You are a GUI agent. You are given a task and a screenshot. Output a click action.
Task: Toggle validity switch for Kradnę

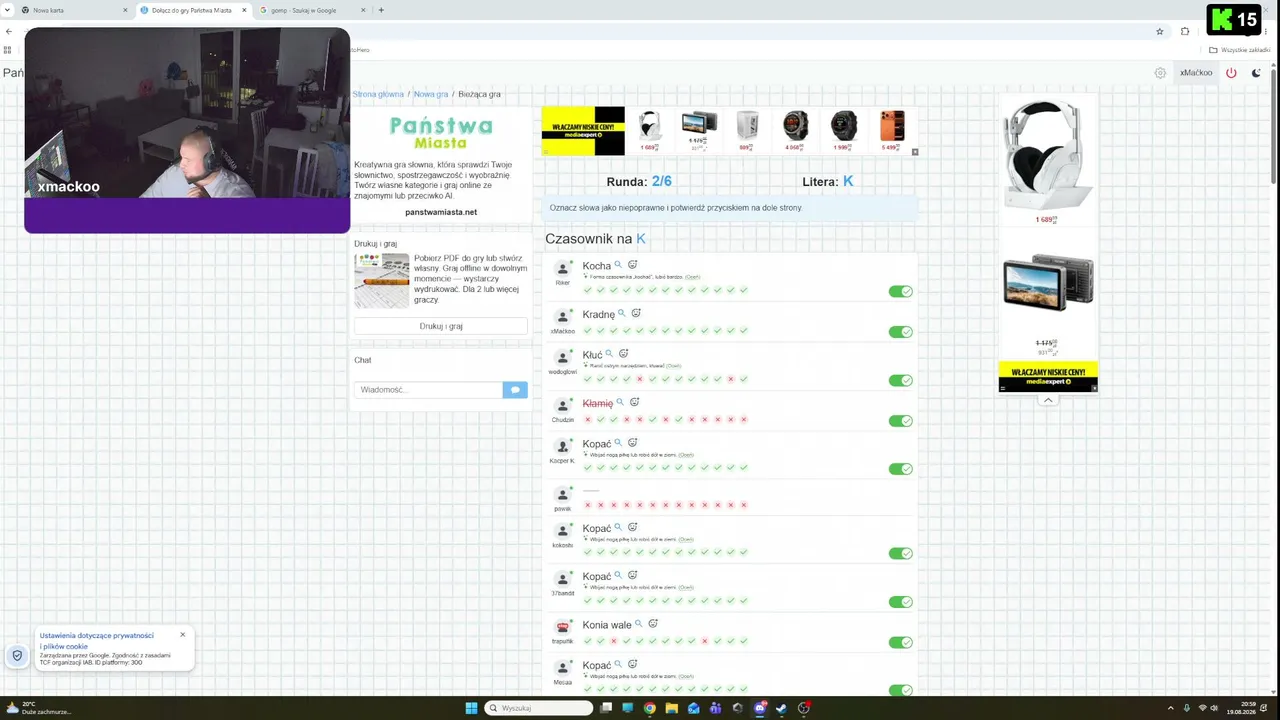[x=901, y=332]
